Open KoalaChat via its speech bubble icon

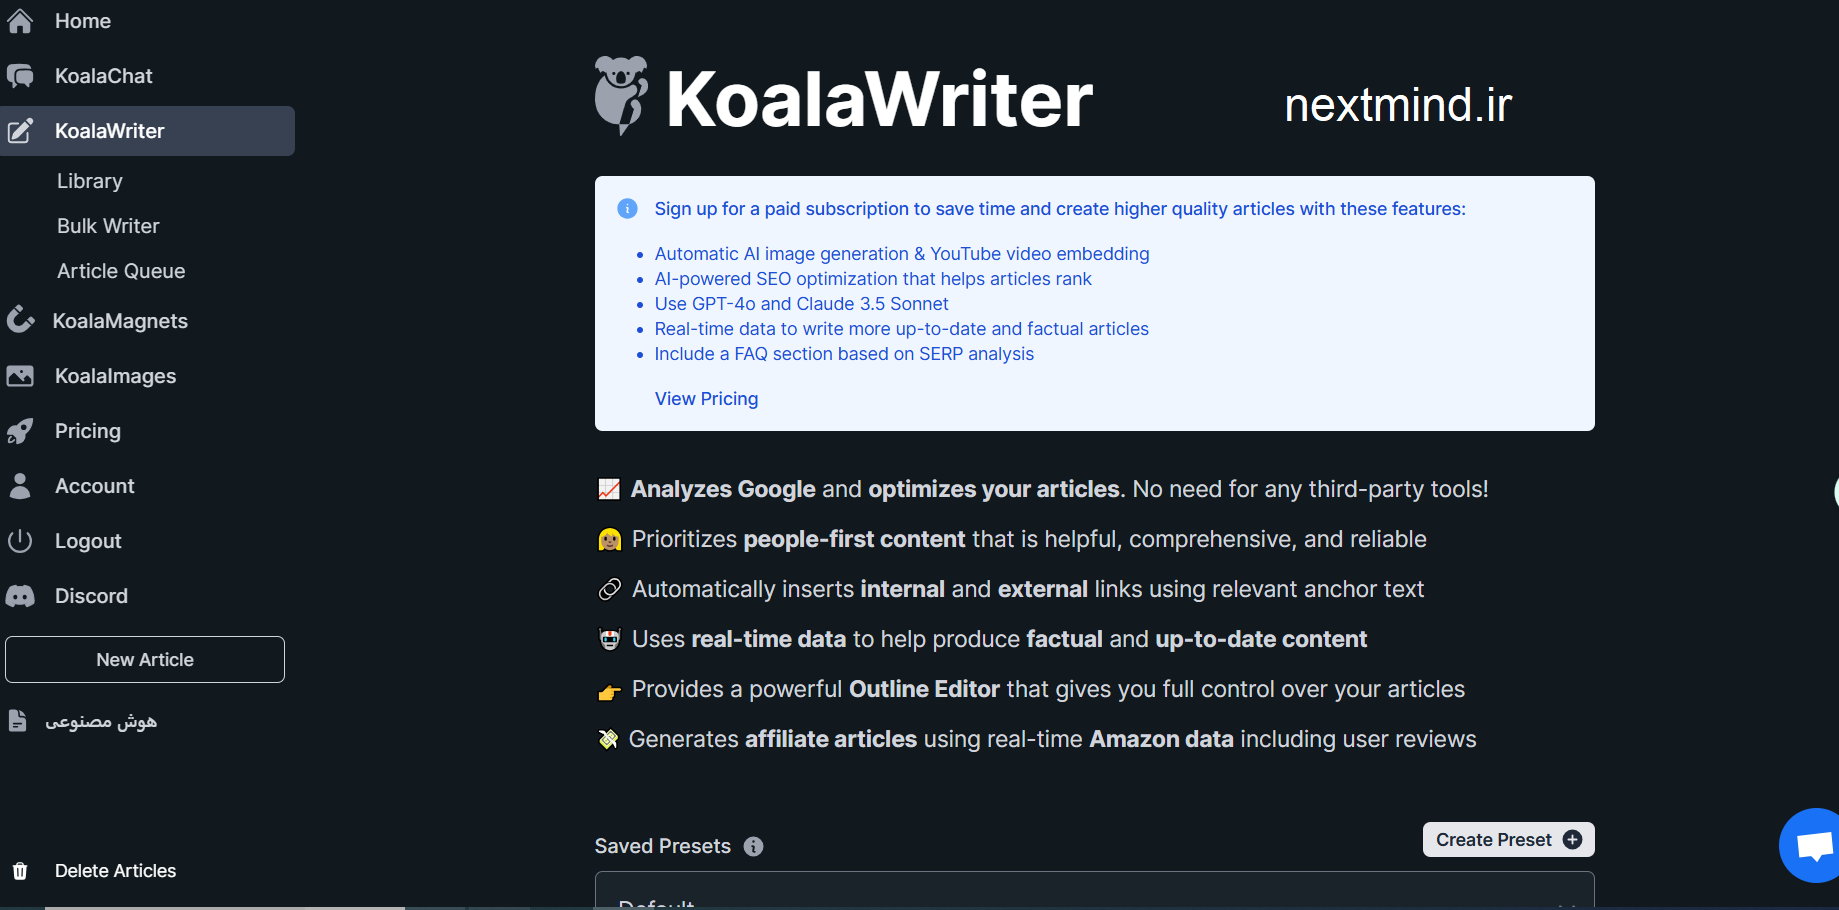[20, 76]
